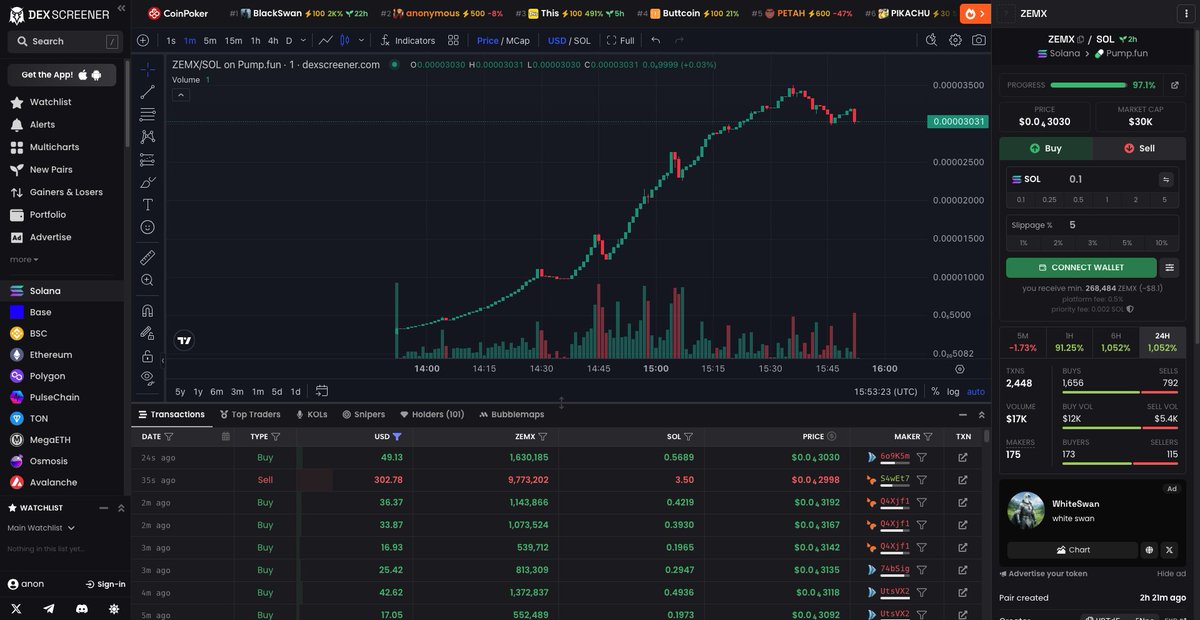Filter transactions by DATE column
The height and width of the screenshot is (620, 1200).
click(x=168, y=436)
